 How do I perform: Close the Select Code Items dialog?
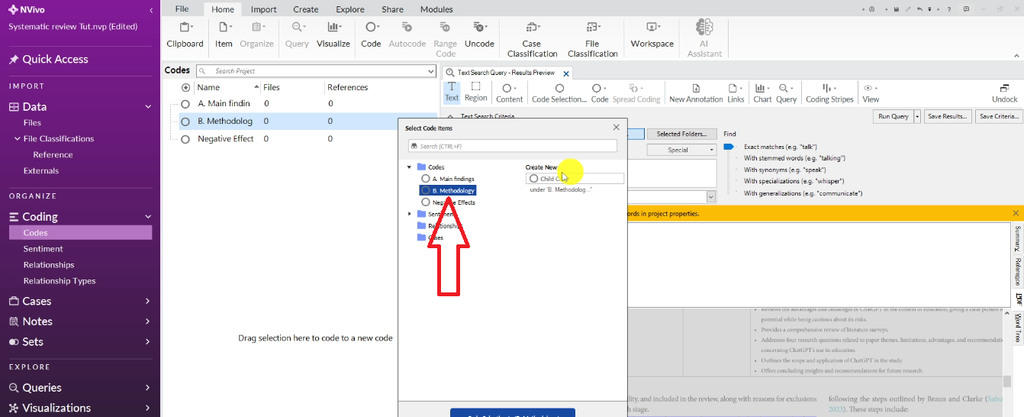coord(616,128)
